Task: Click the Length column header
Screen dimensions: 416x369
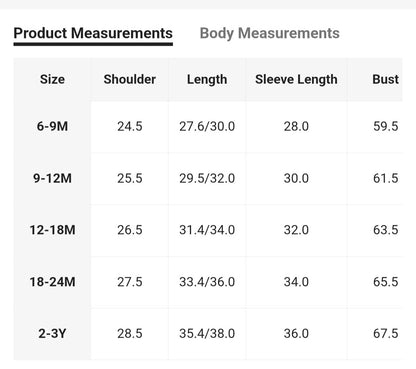Action: [x=207, y=80]
